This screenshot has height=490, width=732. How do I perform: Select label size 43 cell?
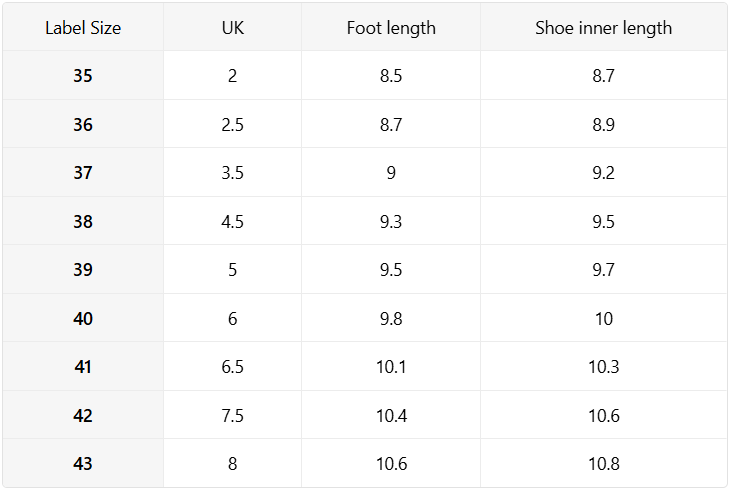click(x=83, y=463)
